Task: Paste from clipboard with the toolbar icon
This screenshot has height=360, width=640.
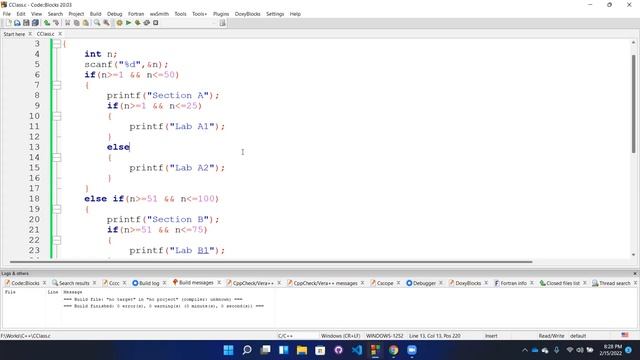Action: (x=85, y=23)
